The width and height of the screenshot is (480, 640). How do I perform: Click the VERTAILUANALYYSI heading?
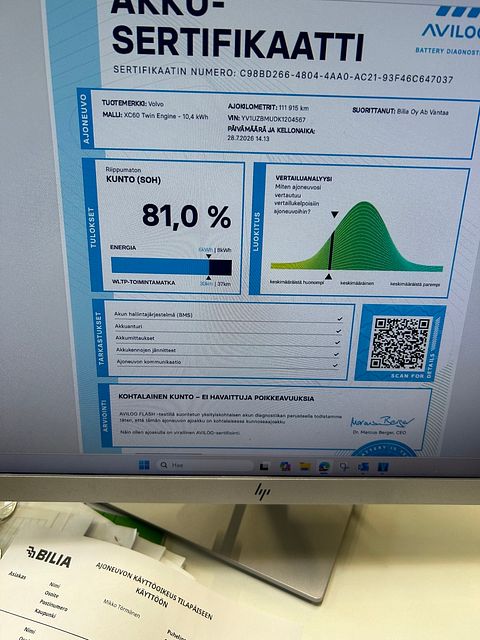tap(304, 178)
